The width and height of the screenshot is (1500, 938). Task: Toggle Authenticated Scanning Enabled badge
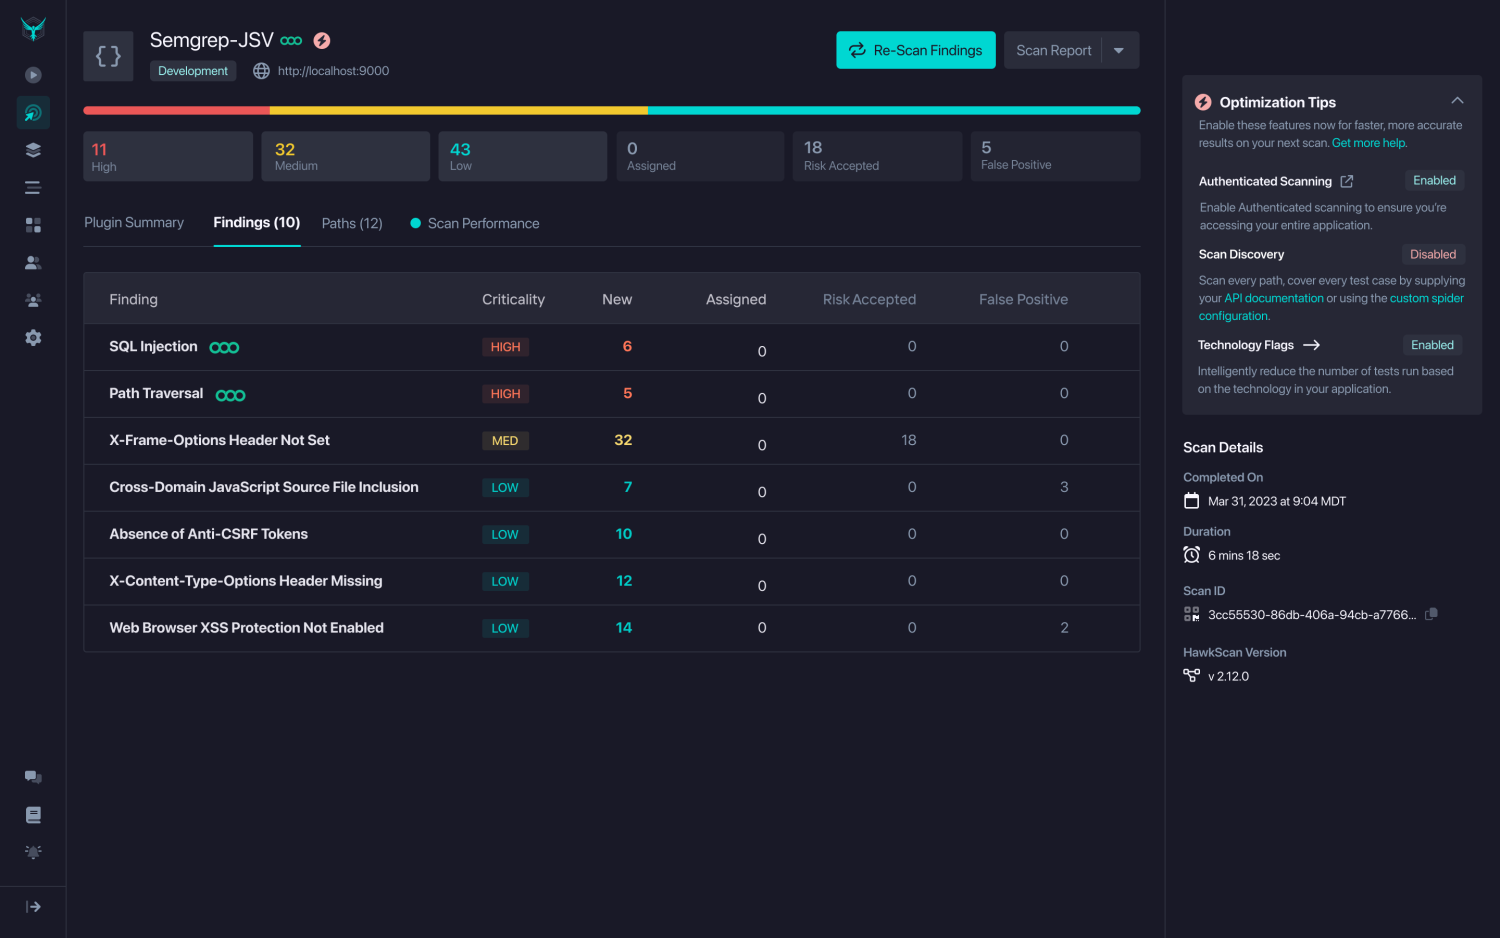coord(1434,180)
